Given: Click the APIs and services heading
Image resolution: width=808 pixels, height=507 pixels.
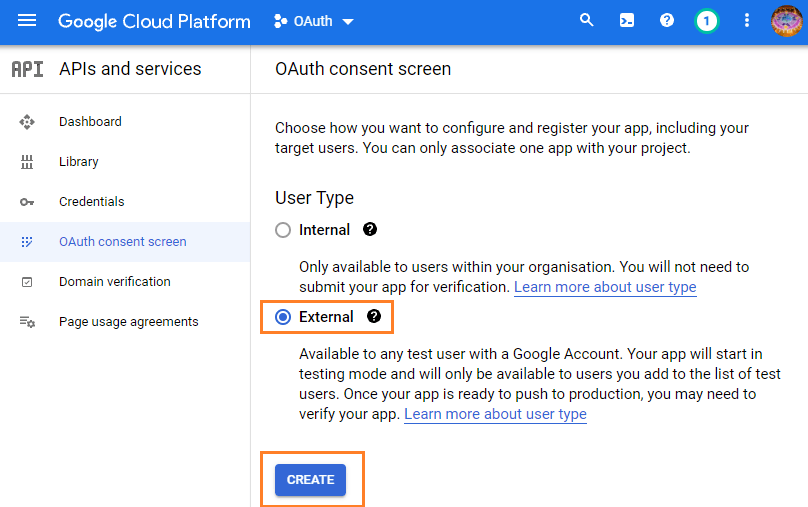Looking at the screenshot, I should (130, 69).
